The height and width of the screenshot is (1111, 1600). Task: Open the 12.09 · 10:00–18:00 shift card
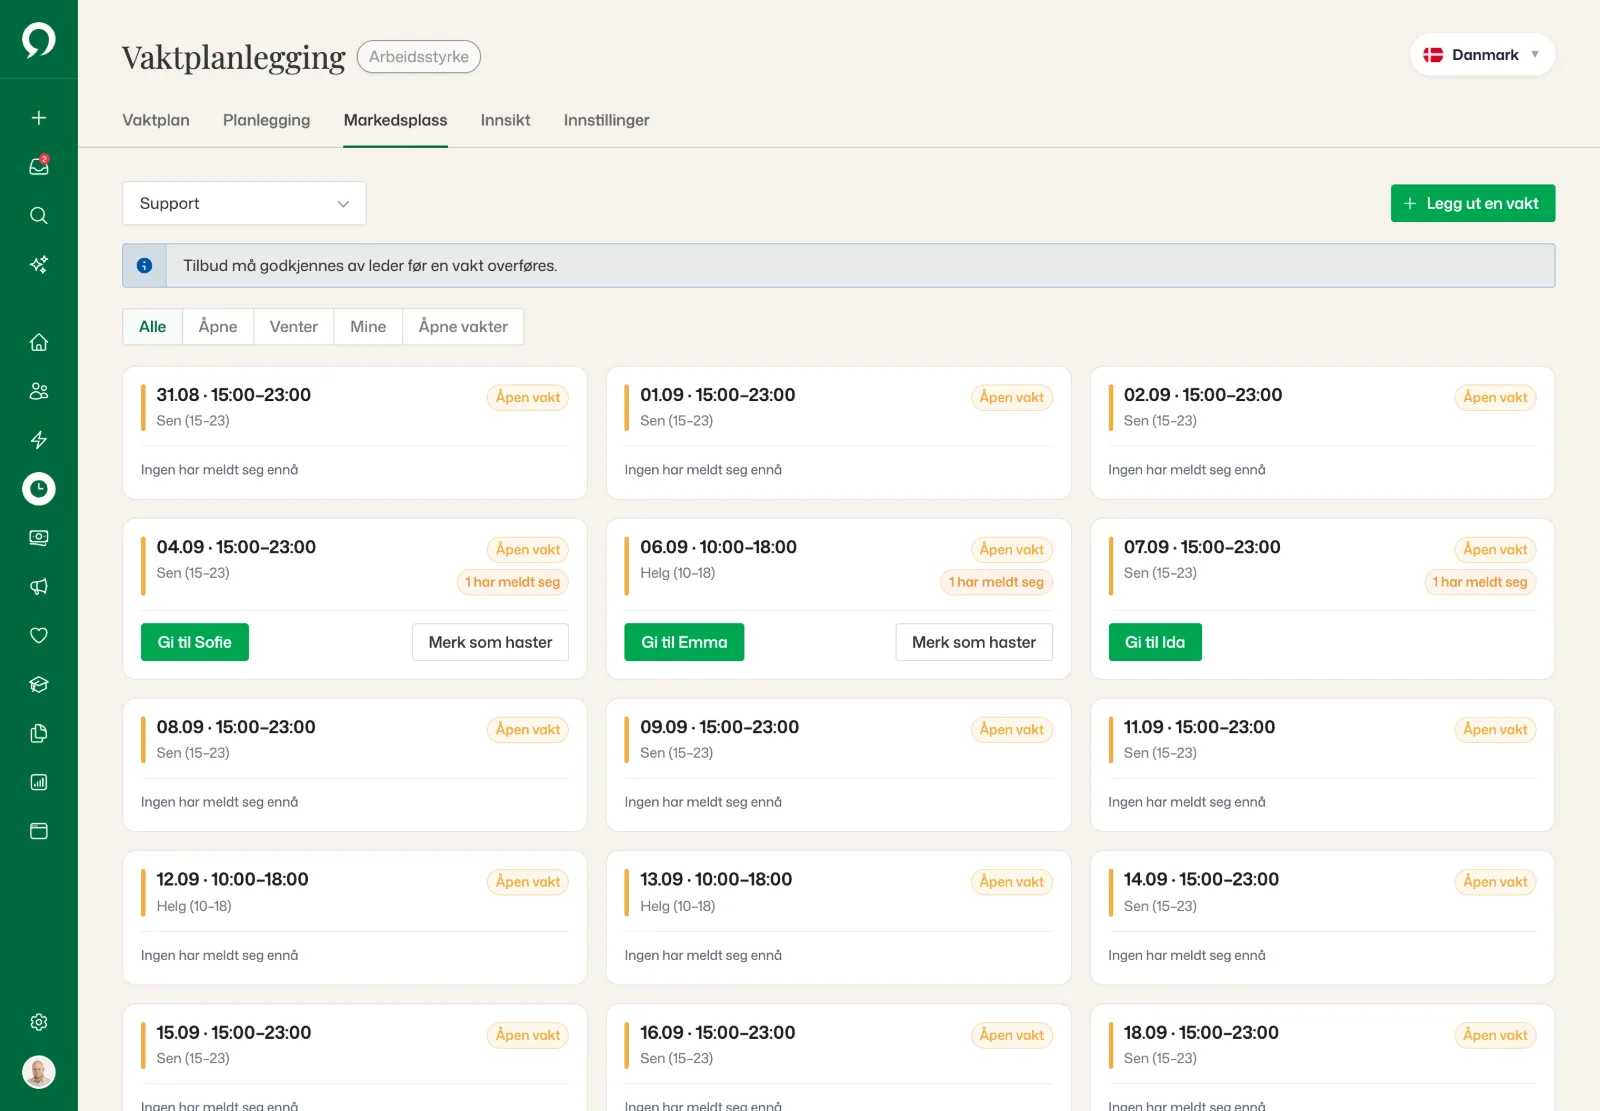click(355, 917)
